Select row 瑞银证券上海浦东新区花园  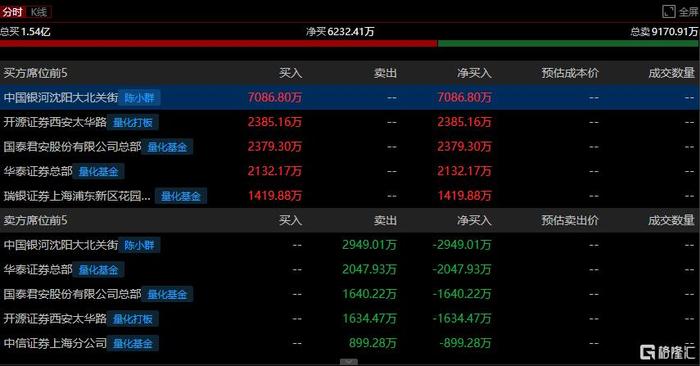(x=350, y=195)
